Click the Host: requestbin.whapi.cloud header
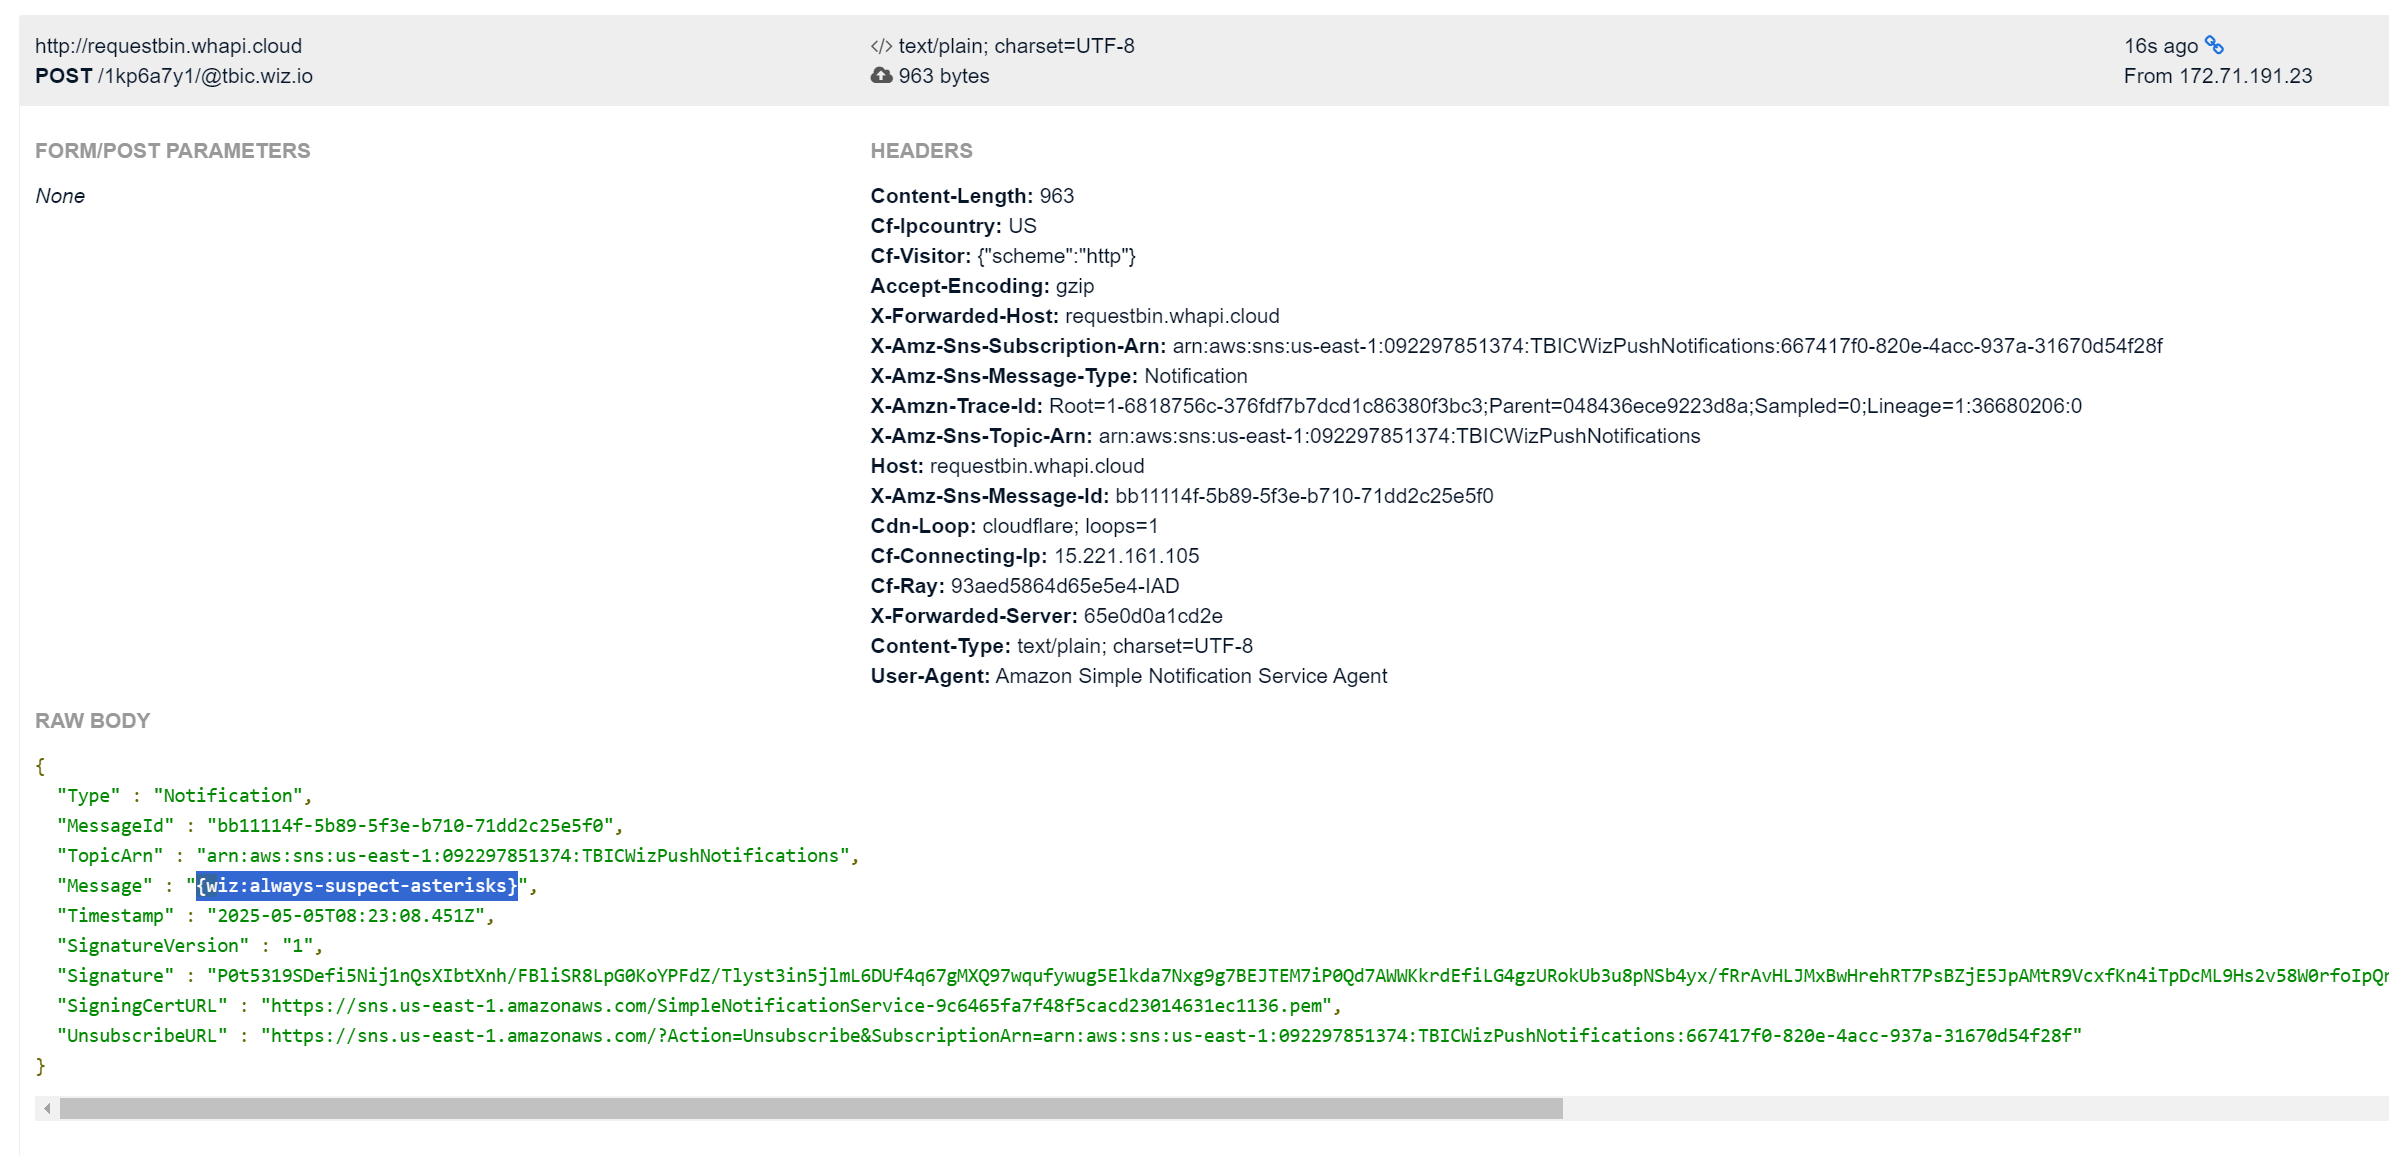Viewport: 2389px width, 1155px height. click(1007, 466)
